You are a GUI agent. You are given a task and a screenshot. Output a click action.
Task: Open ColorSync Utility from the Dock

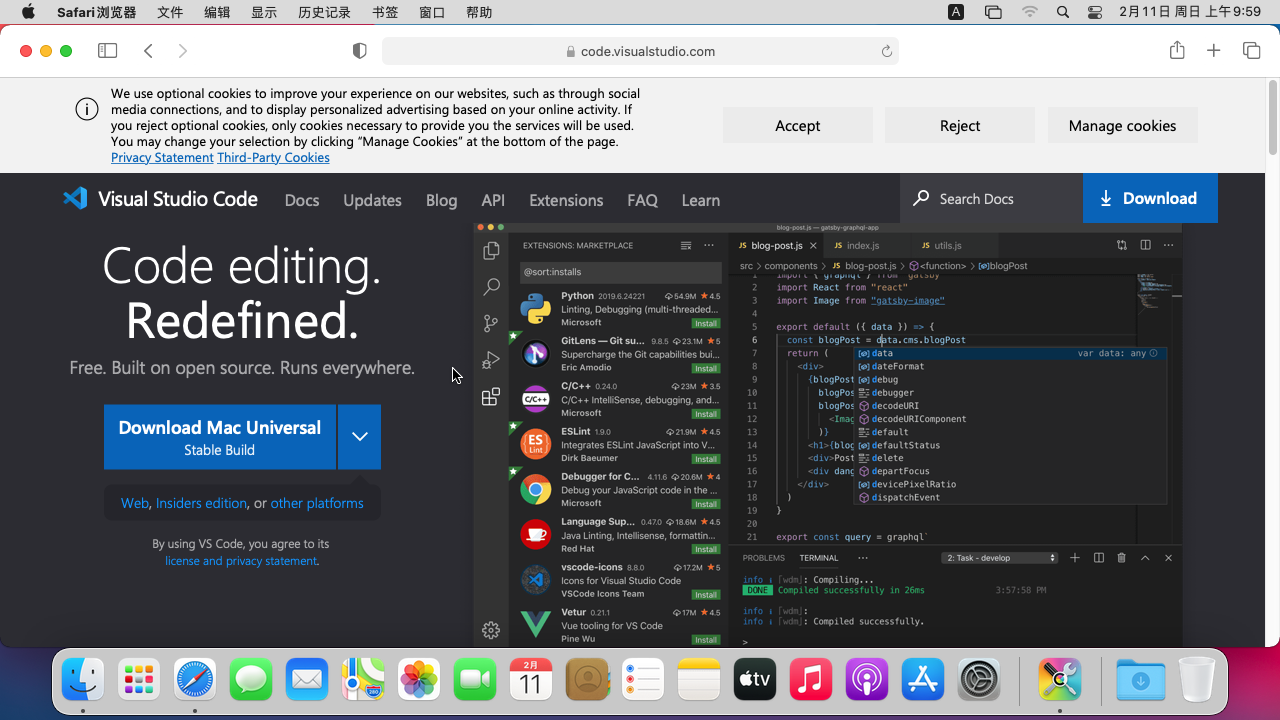(1060, 681)
